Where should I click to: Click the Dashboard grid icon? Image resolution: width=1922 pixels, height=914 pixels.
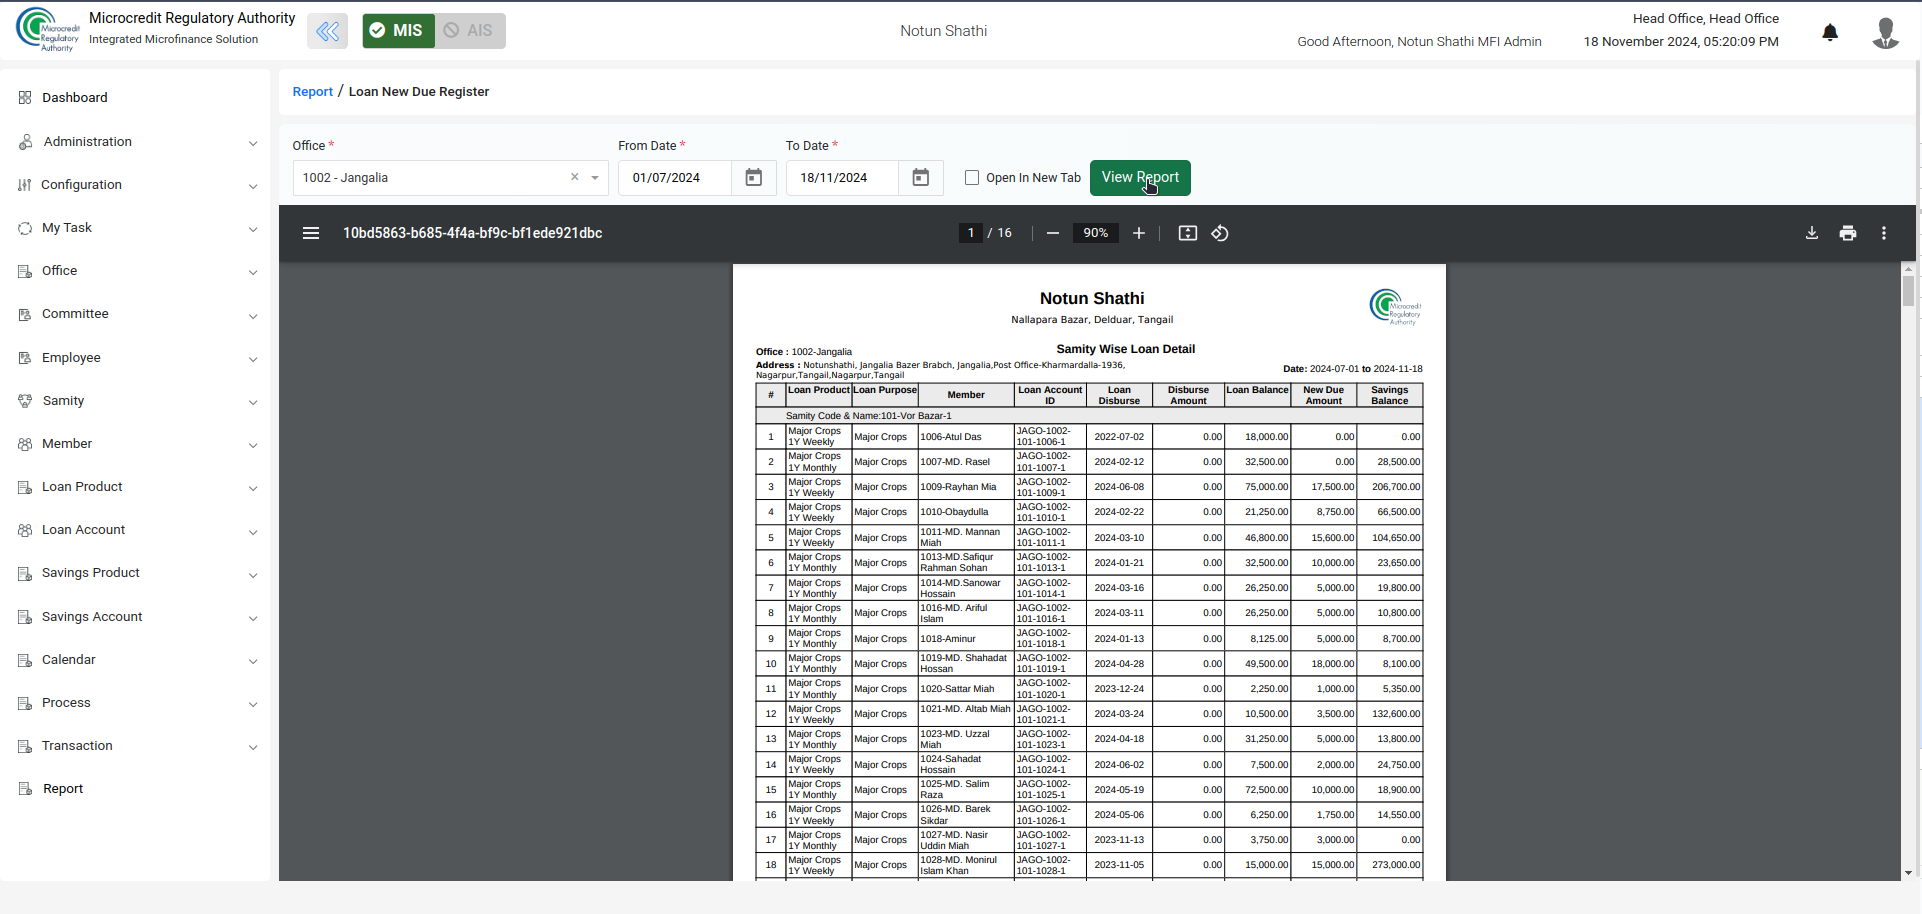(x=25, y=98)
